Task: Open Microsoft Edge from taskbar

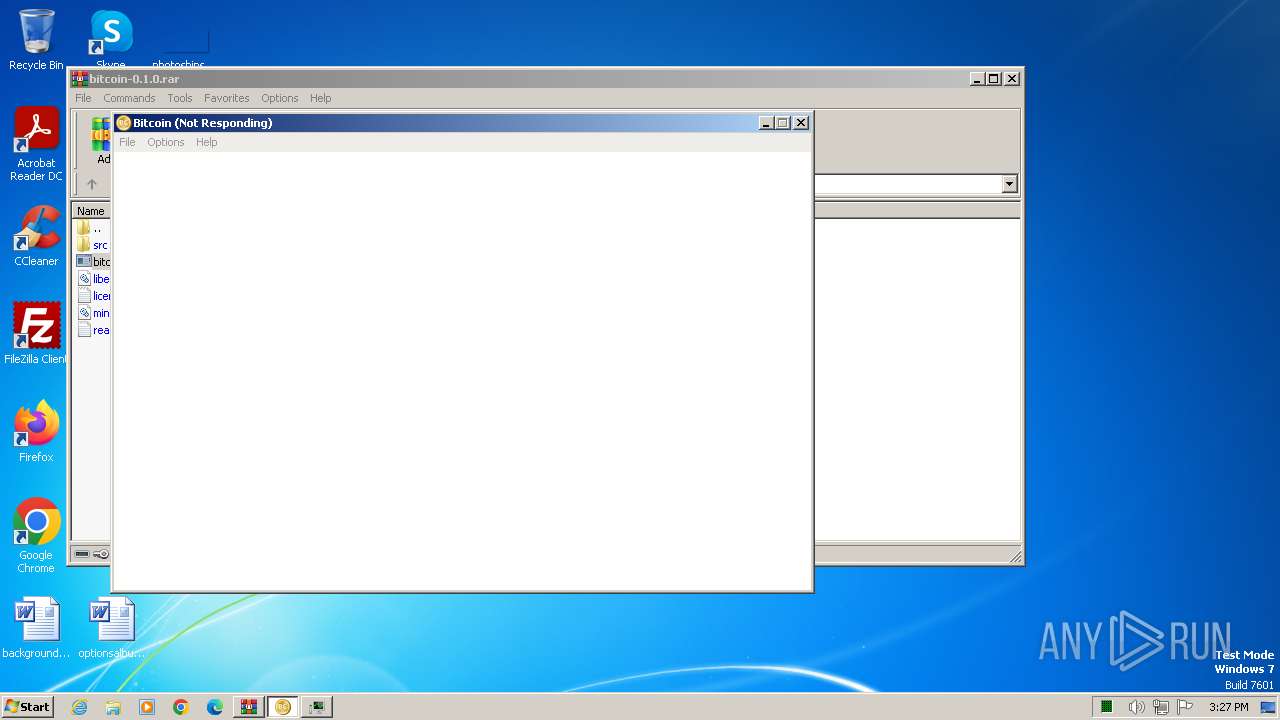Action: click(215, 707)
